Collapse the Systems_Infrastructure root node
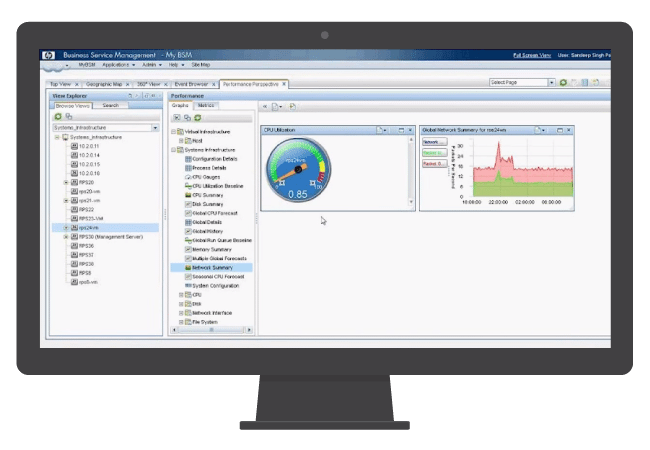Viewport: 650px width, 450px height. coord(57,137)
